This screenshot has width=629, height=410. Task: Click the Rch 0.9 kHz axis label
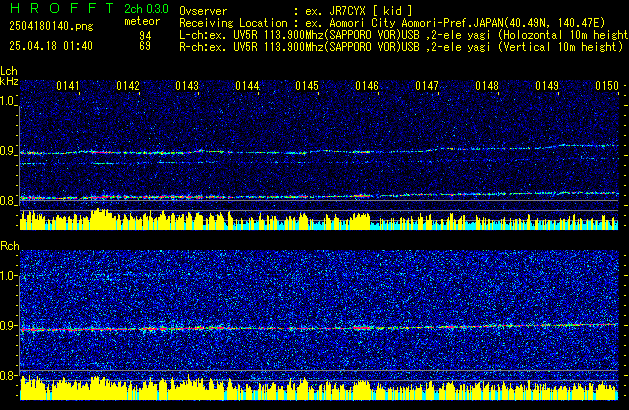[x=8, y=325]
